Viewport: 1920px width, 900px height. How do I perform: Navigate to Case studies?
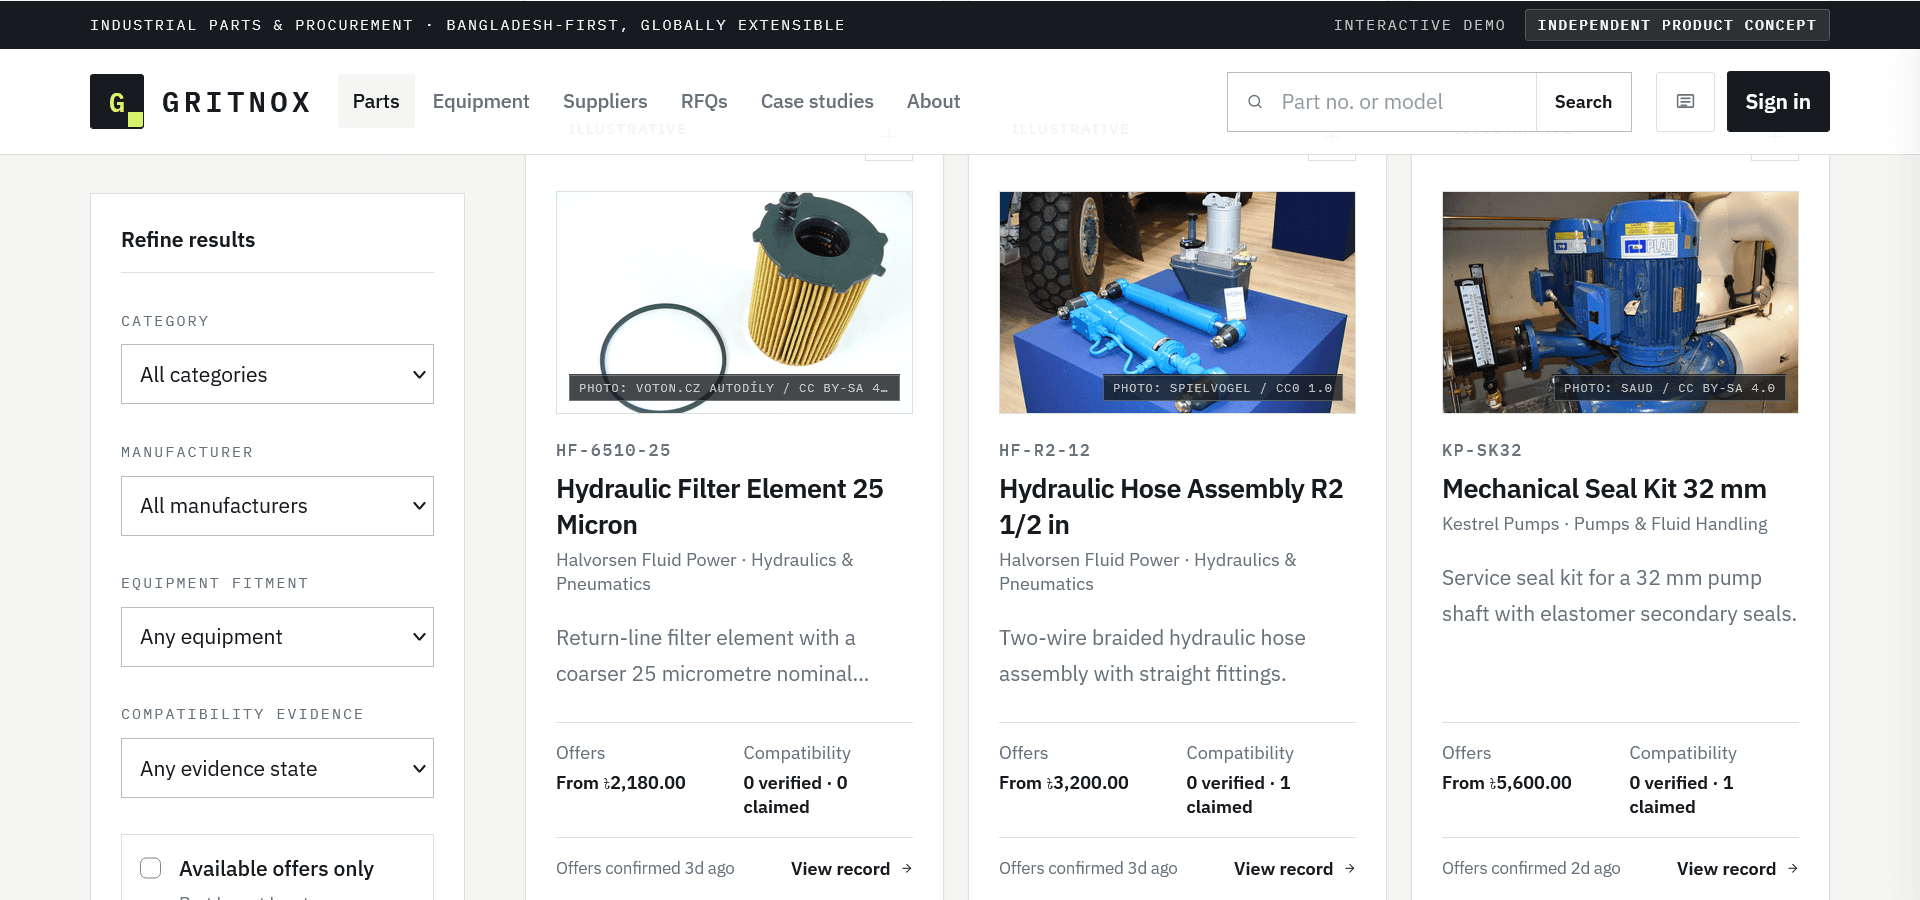(817, 101)
